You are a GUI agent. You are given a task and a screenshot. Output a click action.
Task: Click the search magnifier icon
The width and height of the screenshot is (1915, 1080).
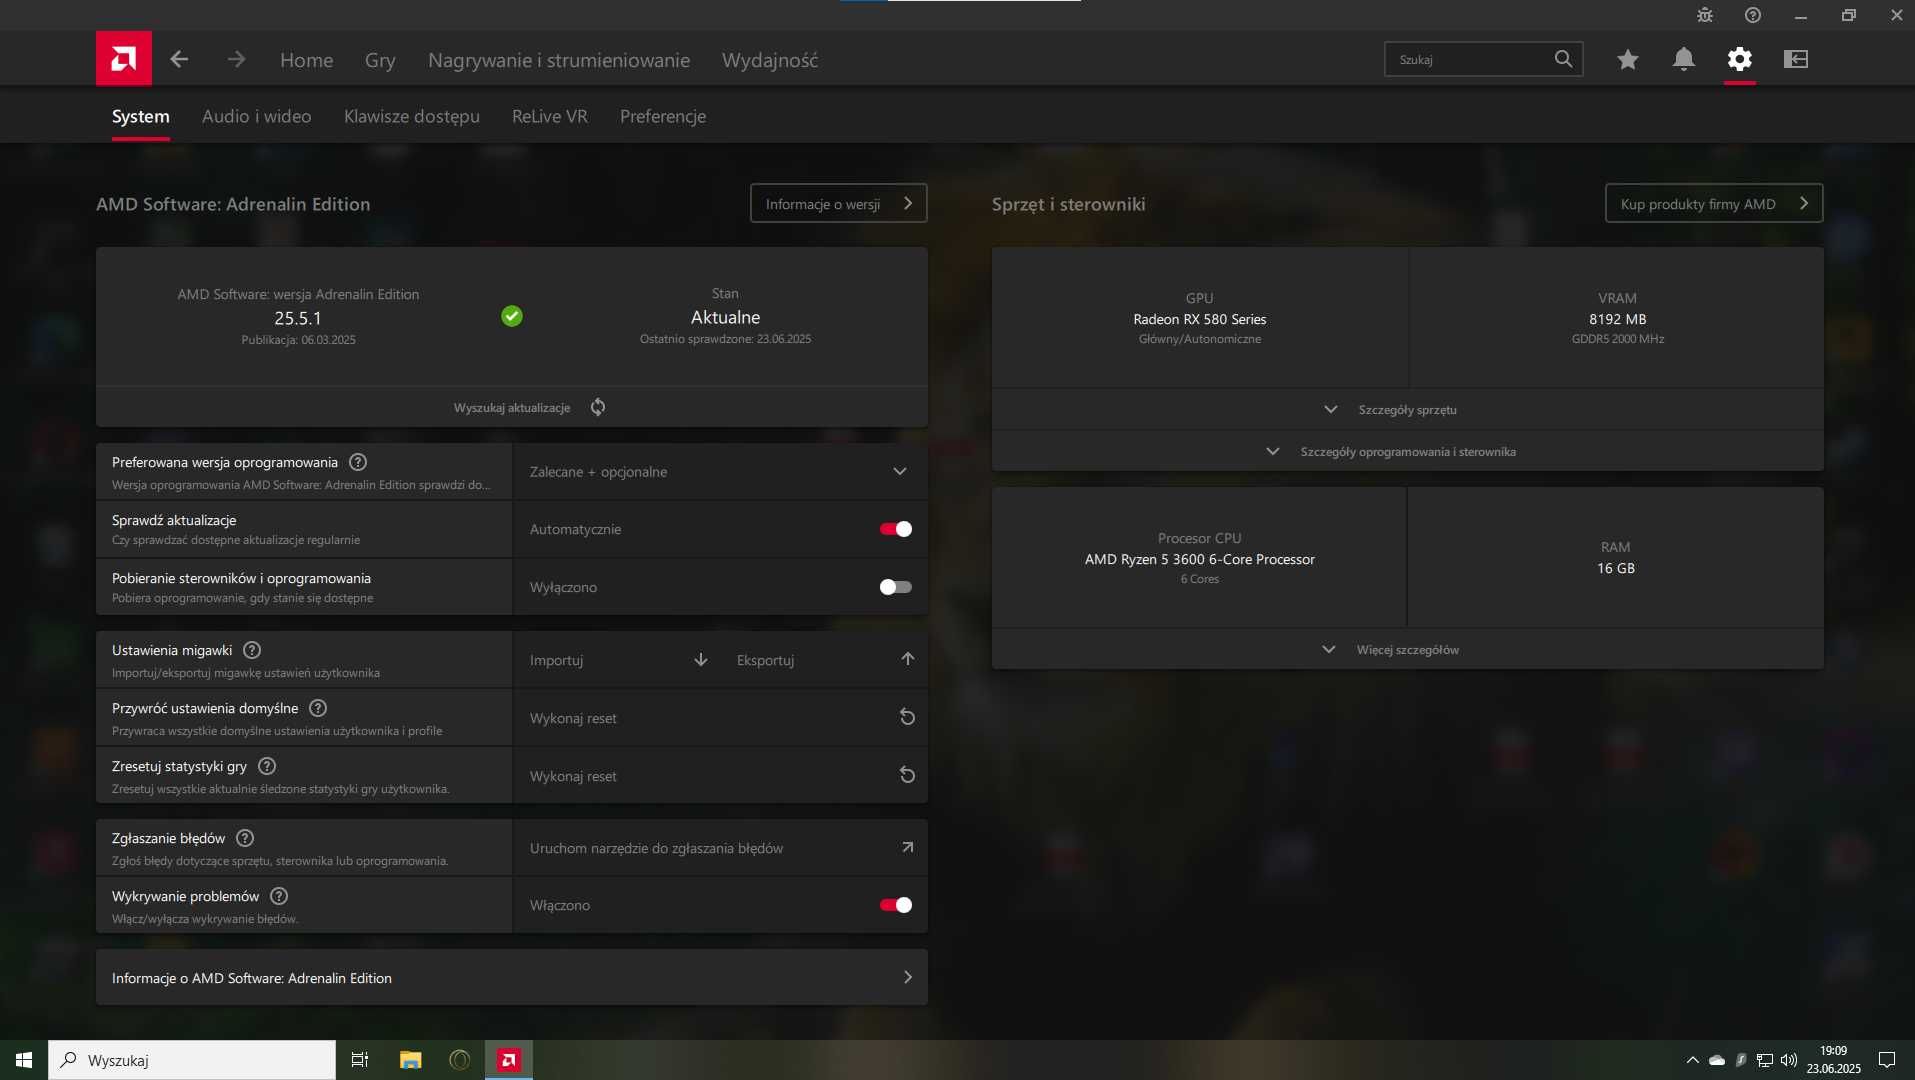1563,59
